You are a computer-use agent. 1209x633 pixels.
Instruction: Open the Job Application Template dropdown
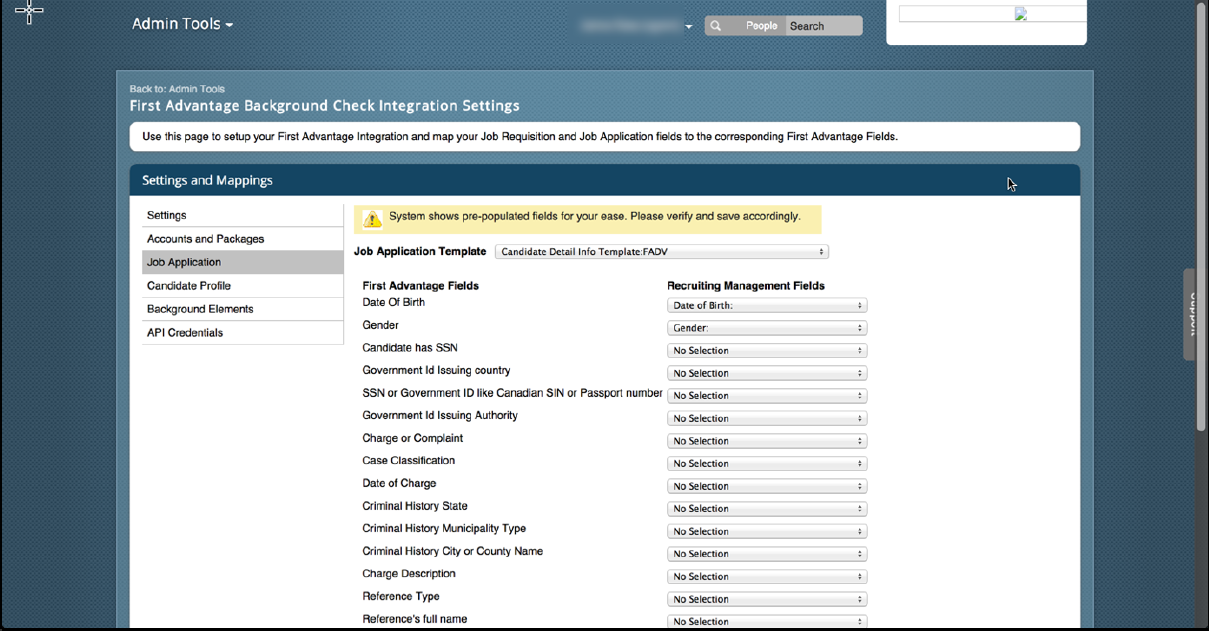(x=662, y=252)
